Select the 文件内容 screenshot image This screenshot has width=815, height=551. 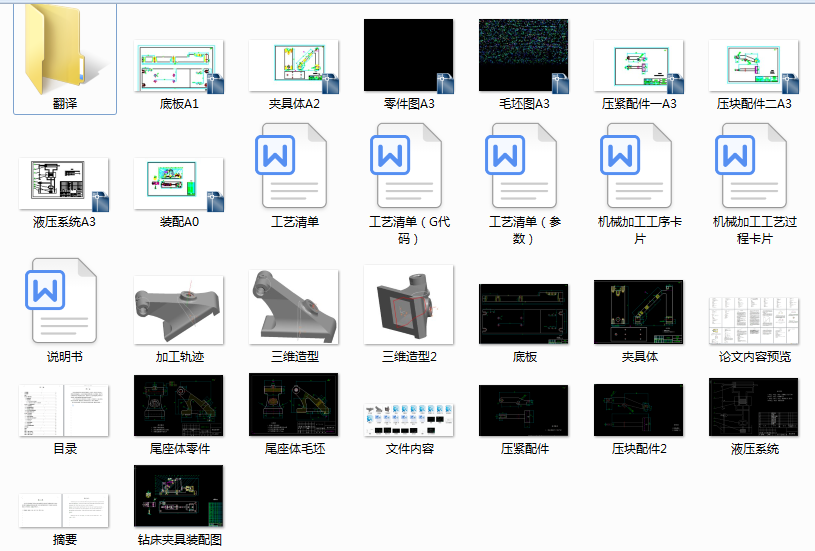409,419
